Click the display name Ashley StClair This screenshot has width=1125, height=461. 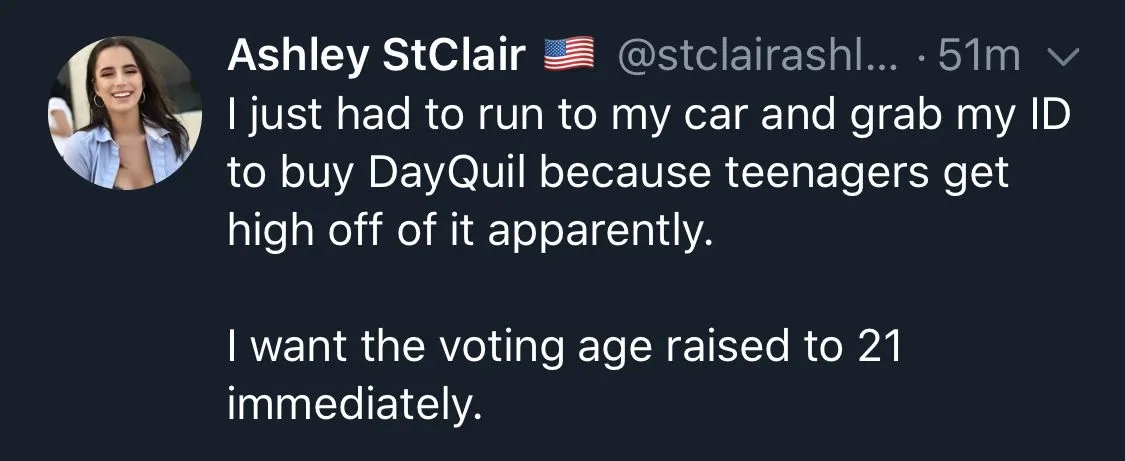(x=377, y=57)
